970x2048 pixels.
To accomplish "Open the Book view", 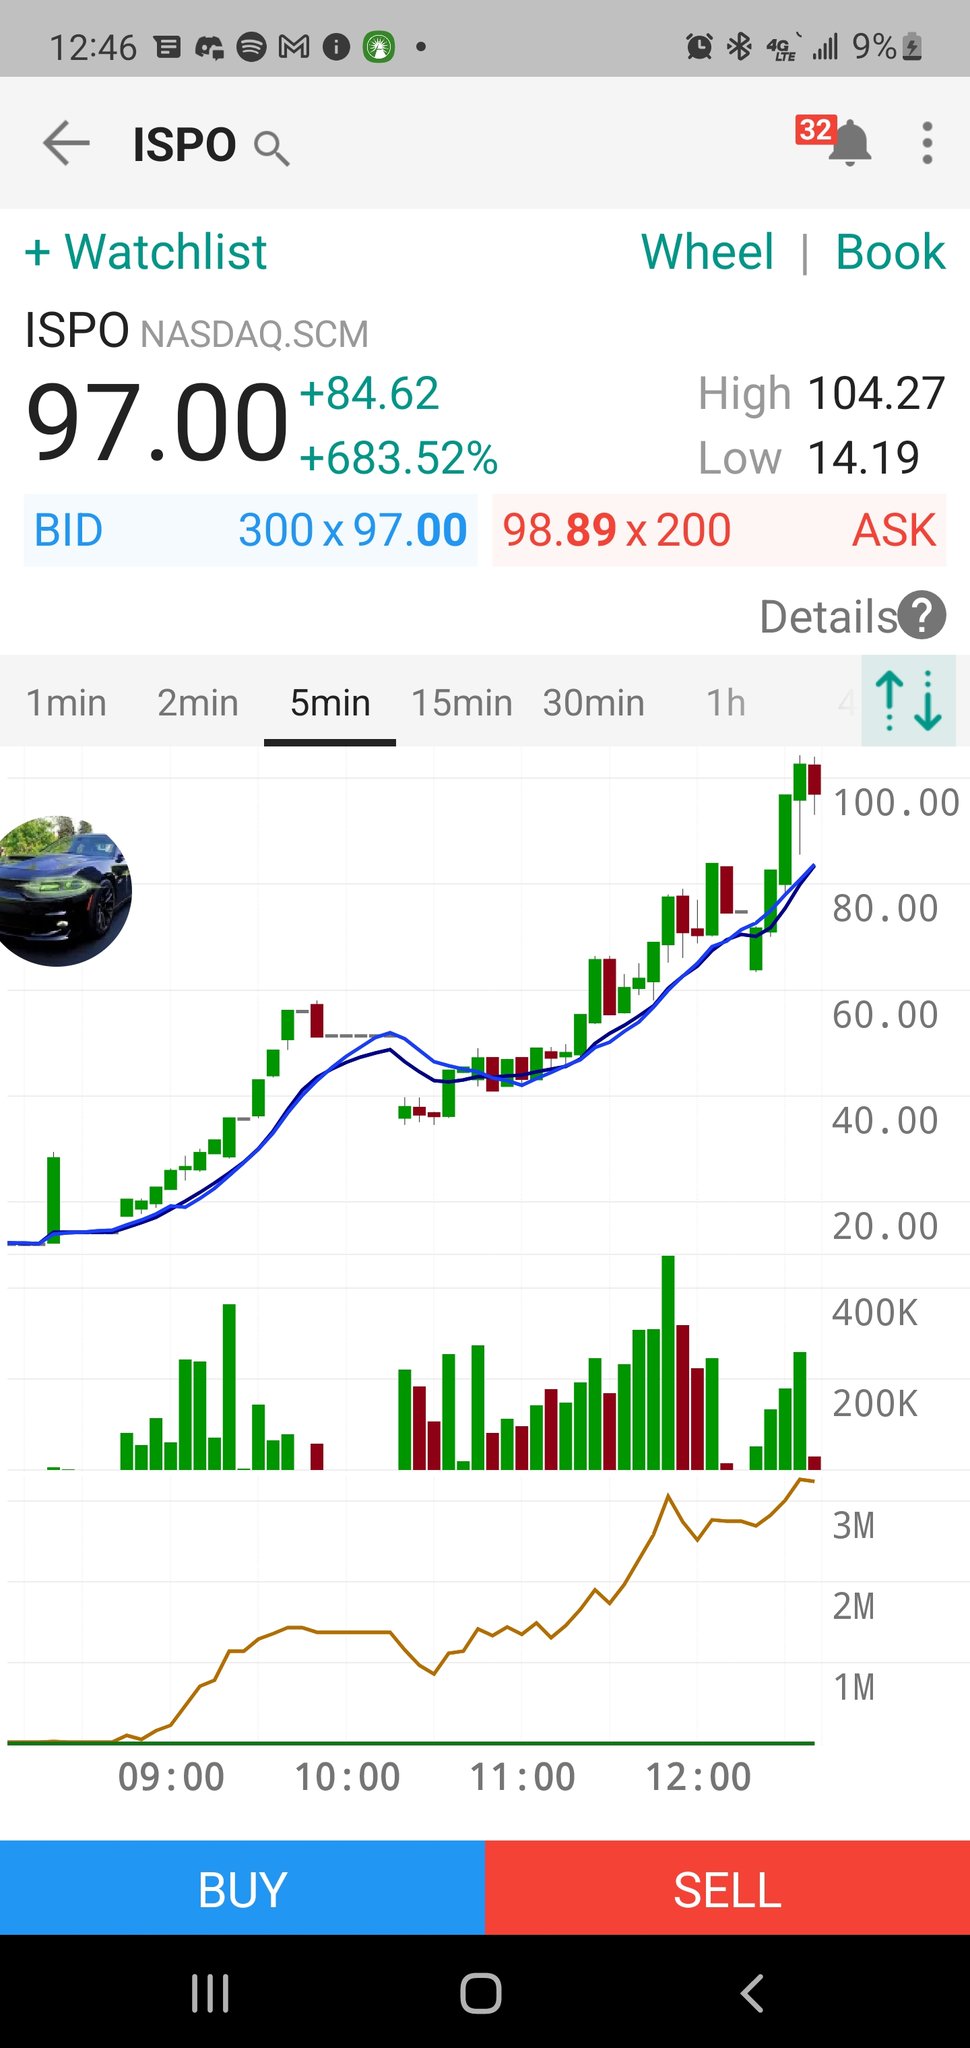I will 890,251.
